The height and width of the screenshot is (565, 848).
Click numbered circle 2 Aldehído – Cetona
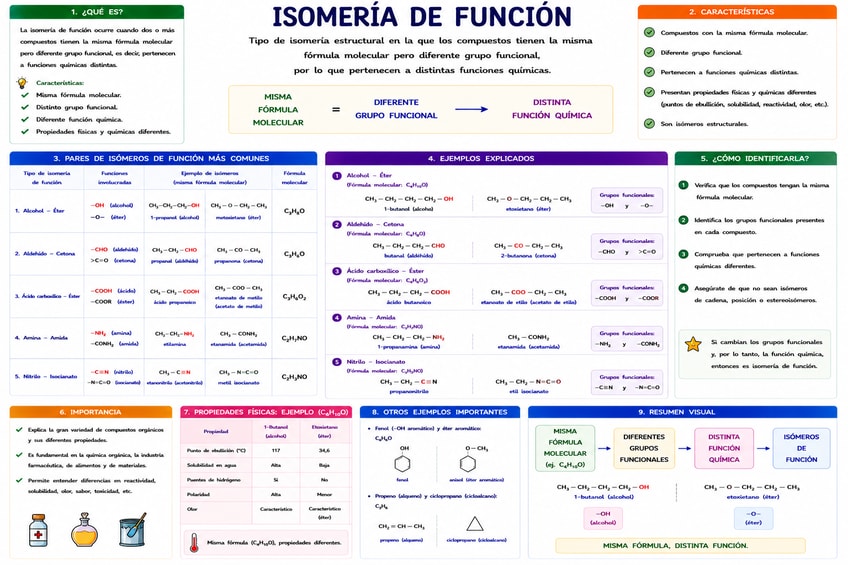[337, 224]
